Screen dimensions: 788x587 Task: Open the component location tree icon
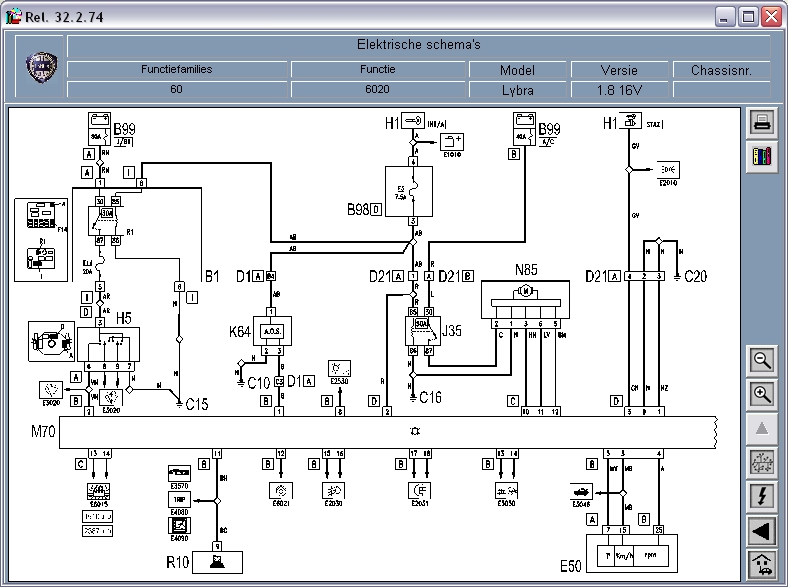761,462
